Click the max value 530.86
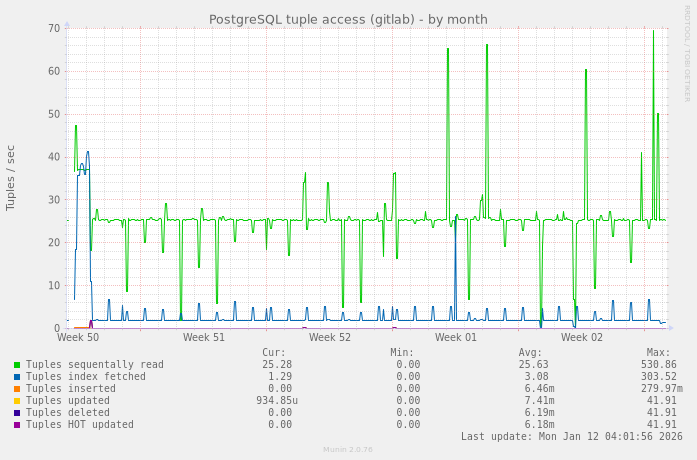 coord(659,364)
